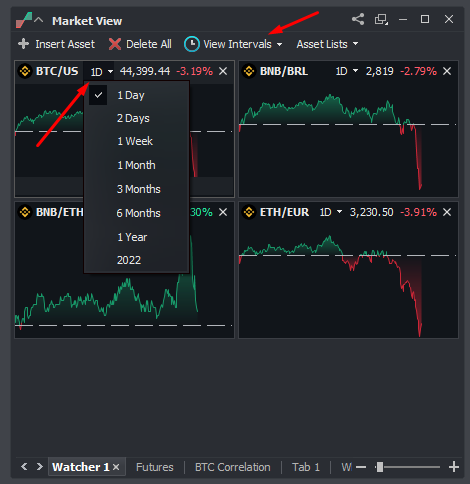Open the ETH/EUR 1D interval dropdown
The image size is (470, 484).
(331, 212)
